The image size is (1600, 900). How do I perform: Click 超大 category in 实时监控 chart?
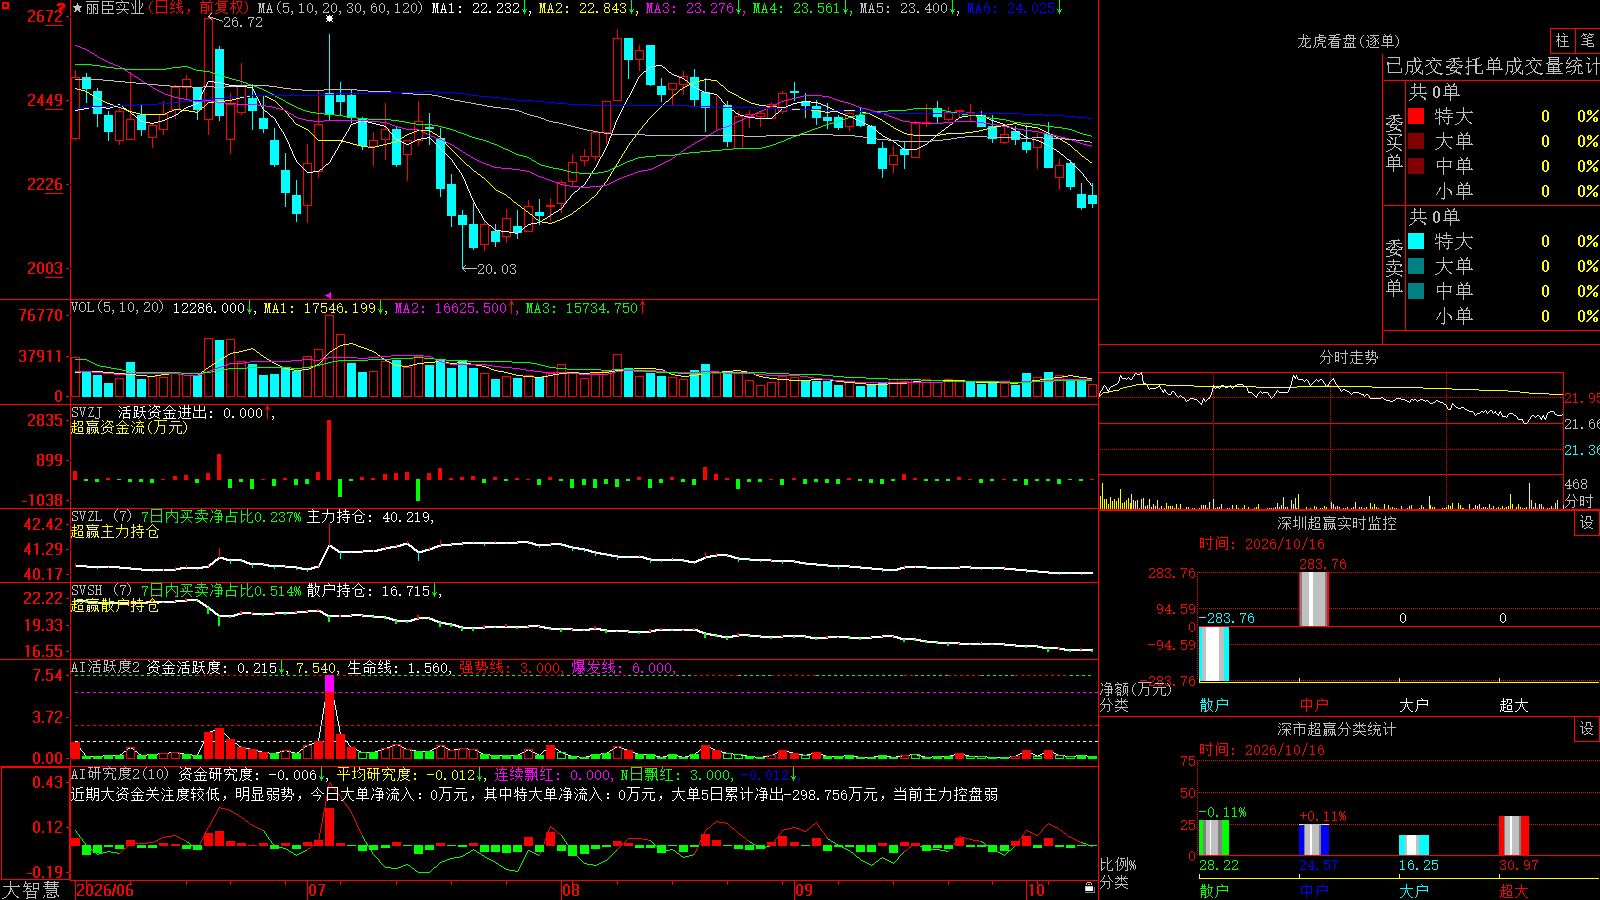pos(1514,705)
